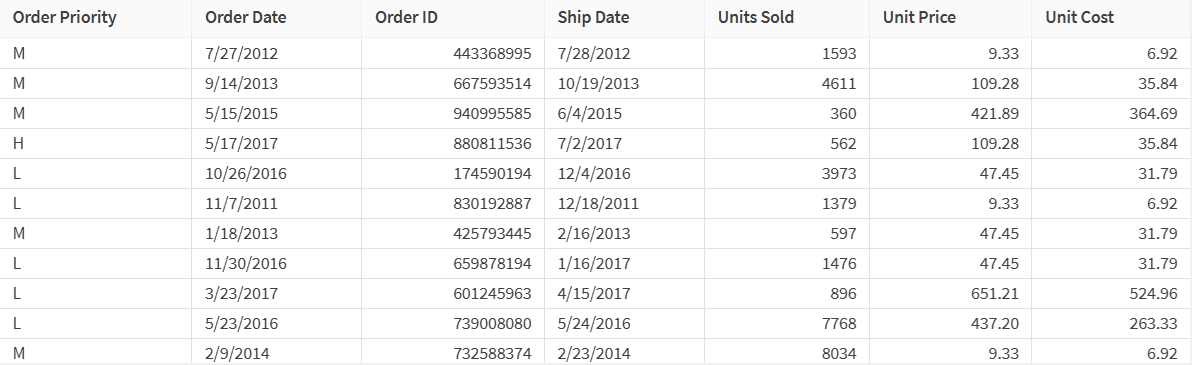This screenshot has height=365, width=1192.
Task: Select units sold value 8034
Action: pos(787,352)
